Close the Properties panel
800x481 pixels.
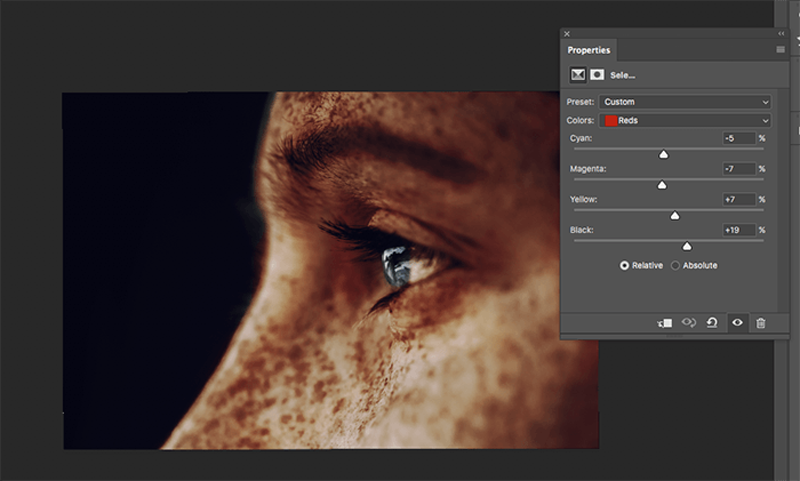(567, 34)
